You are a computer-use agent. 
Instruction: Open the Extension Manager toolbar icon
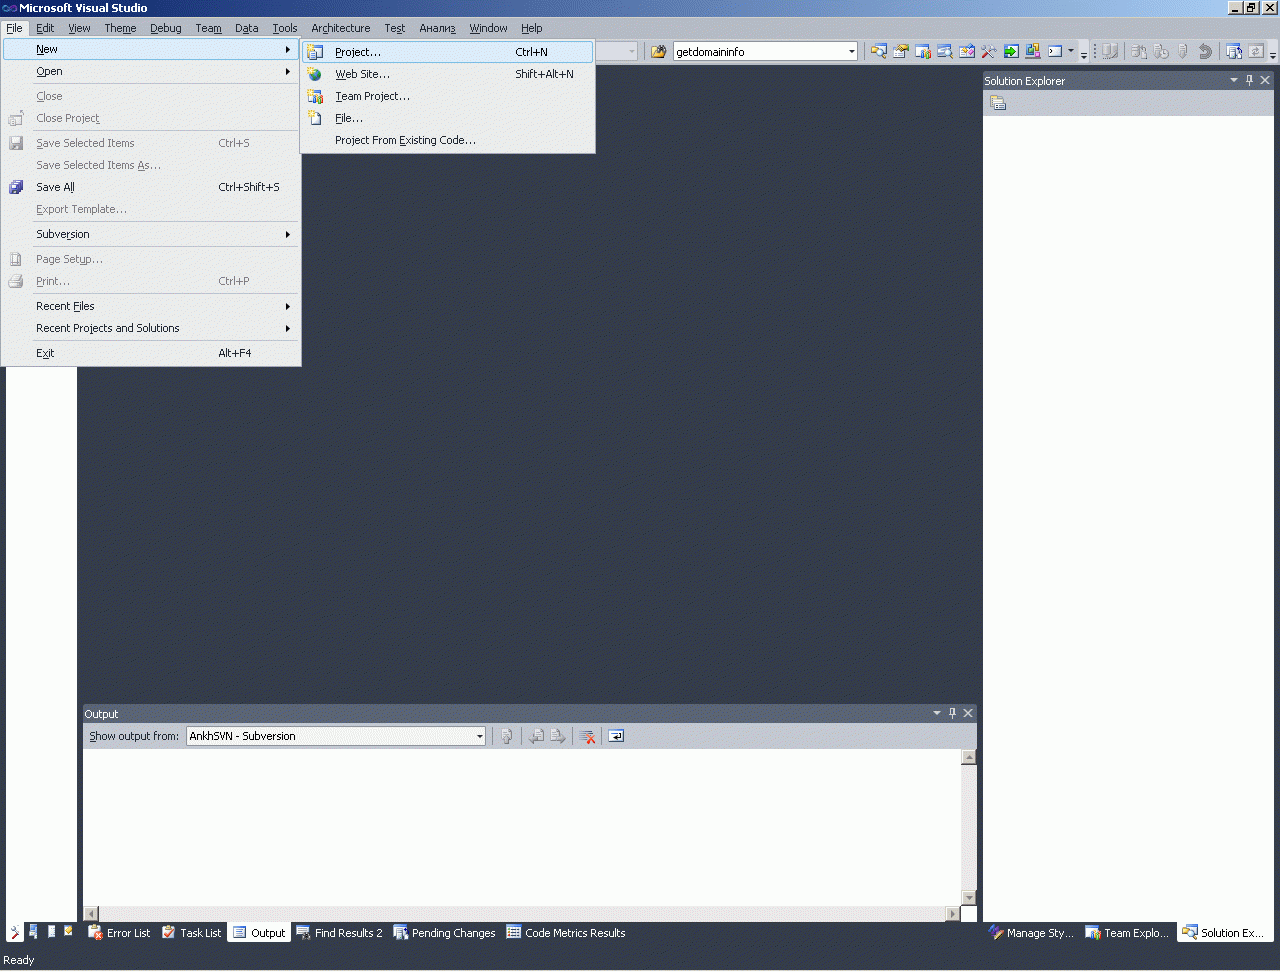[1033, 52]
